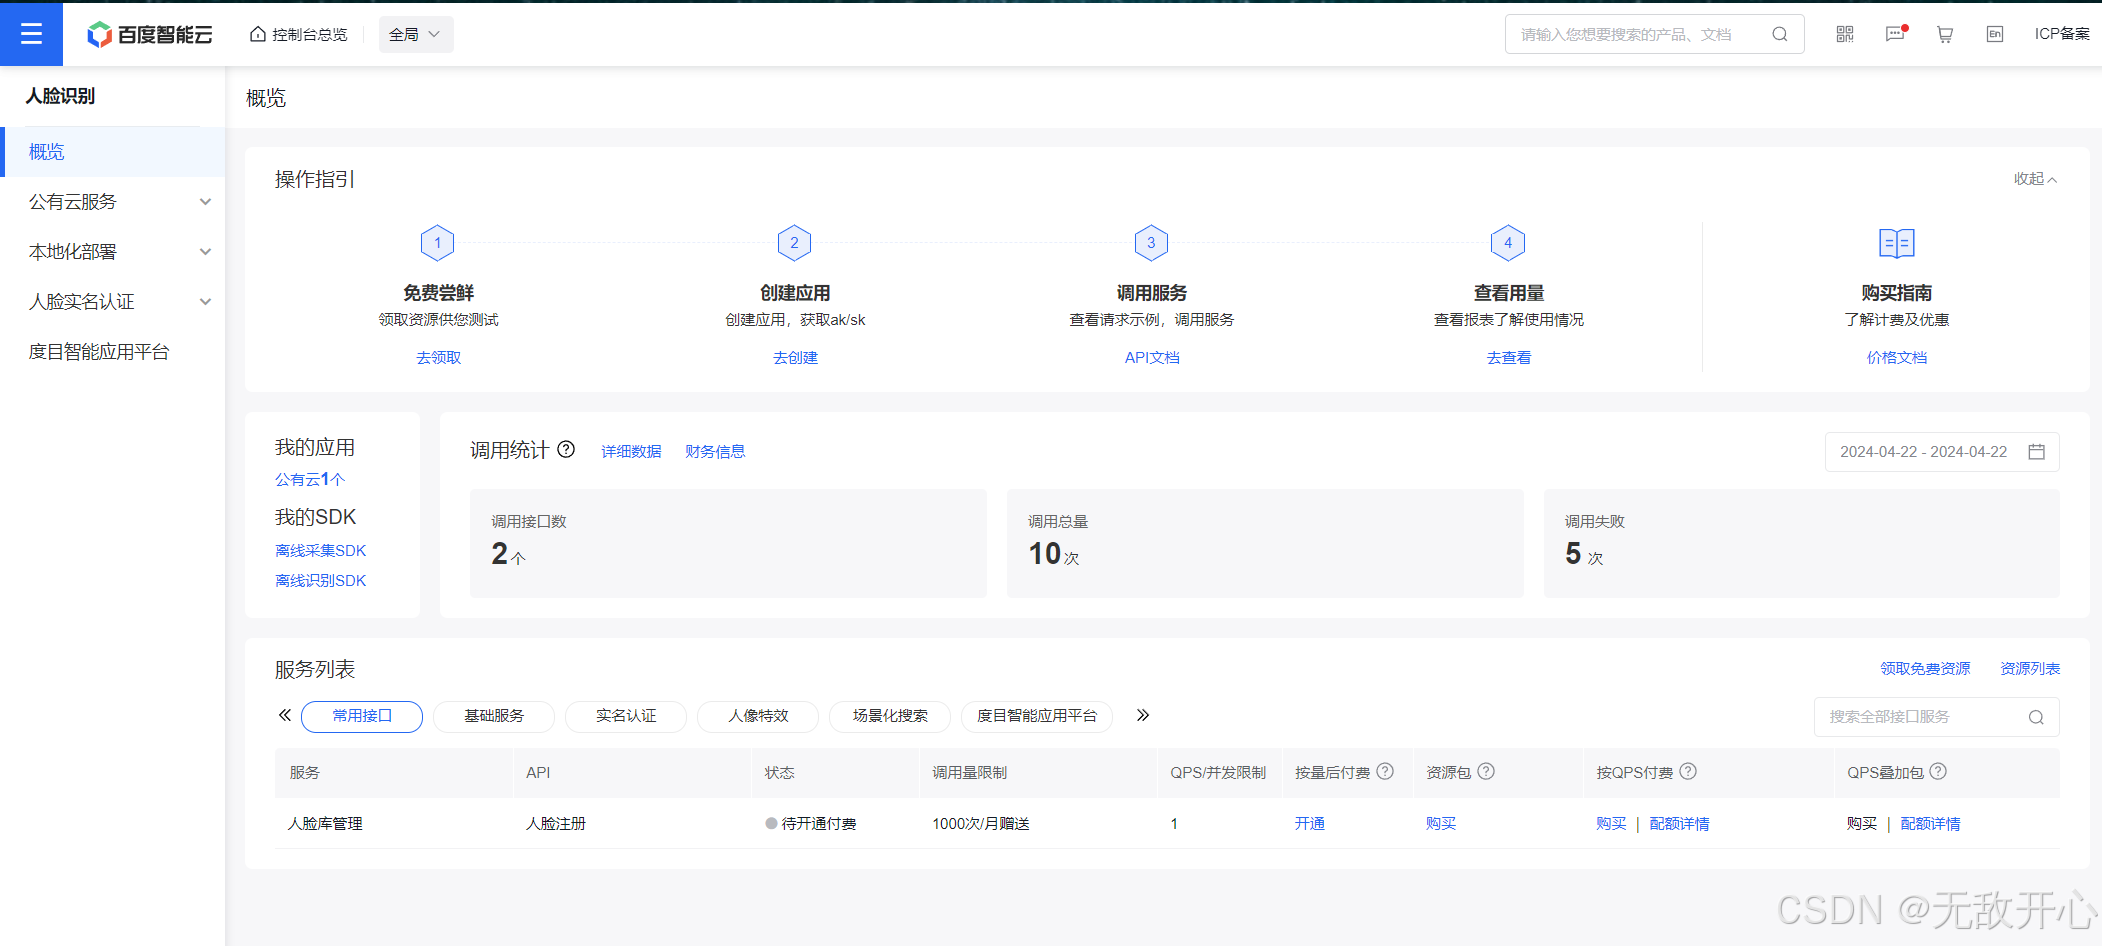The height and width of the screenshot is (946, 2102).
Task: Click step 2 hexagon icon
Action: click(795, 243)
